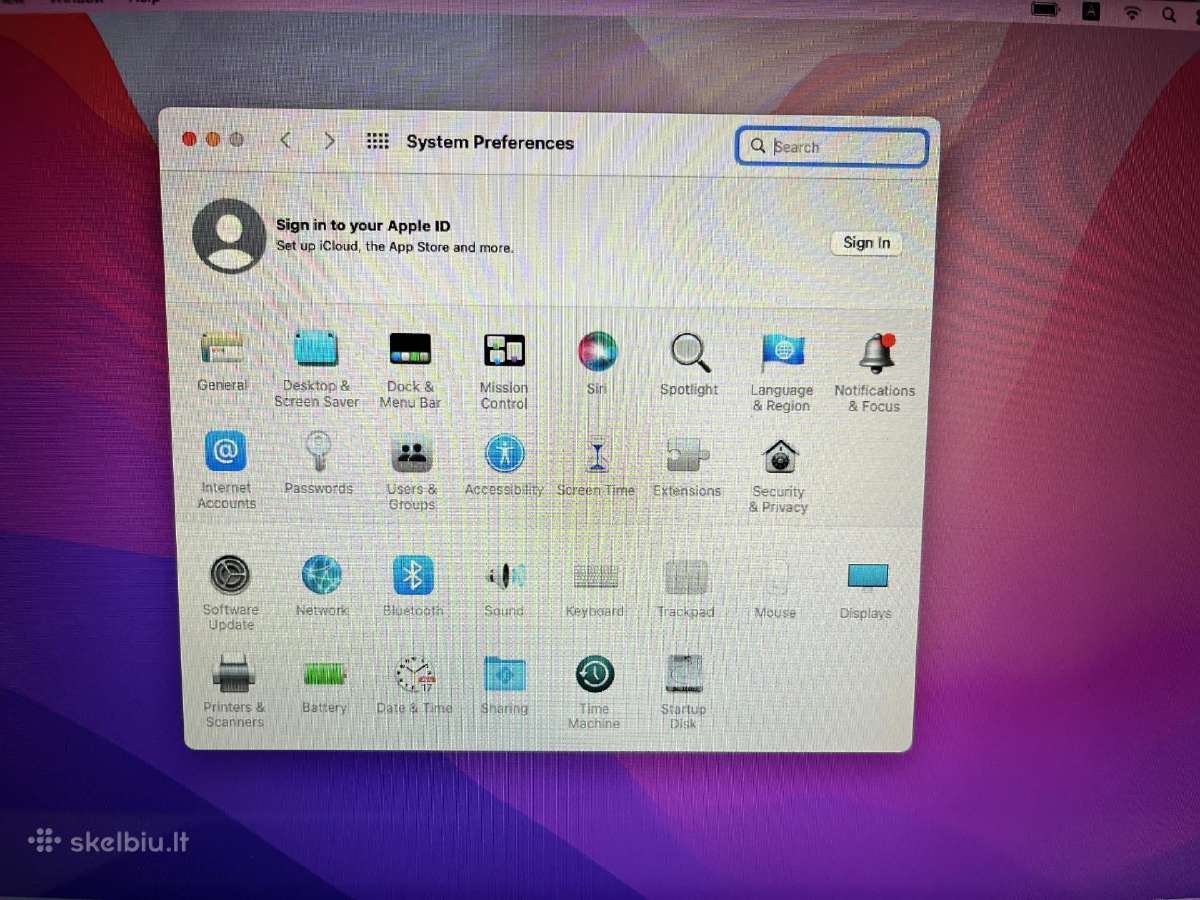Click the System Preferences search field
This screenshot has height=900, width=1200.
(832, 147)
